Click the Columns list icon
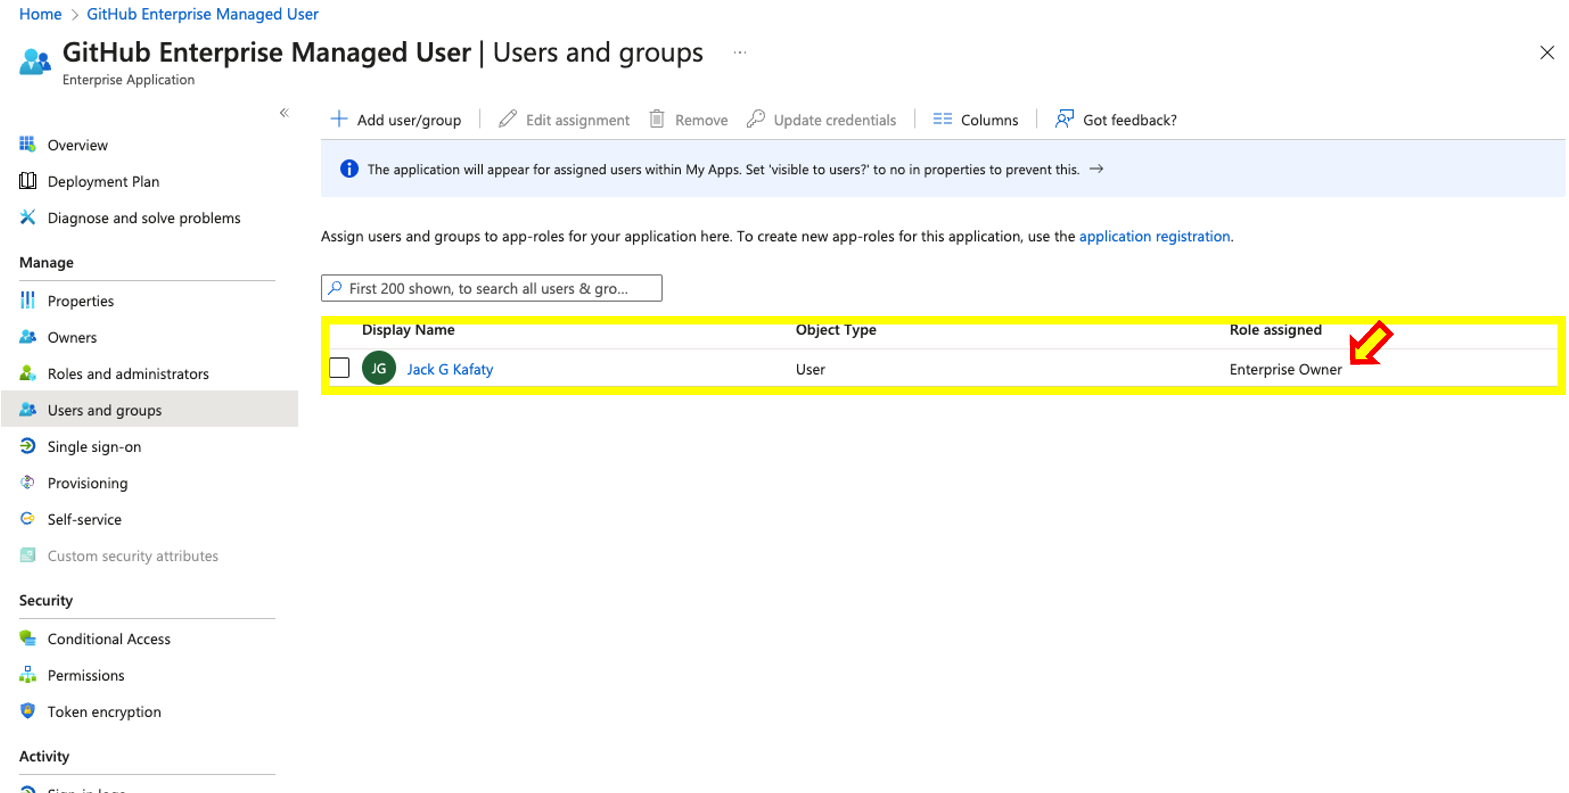Viewport: 1569px width, 793px height. tap(942, 119)
